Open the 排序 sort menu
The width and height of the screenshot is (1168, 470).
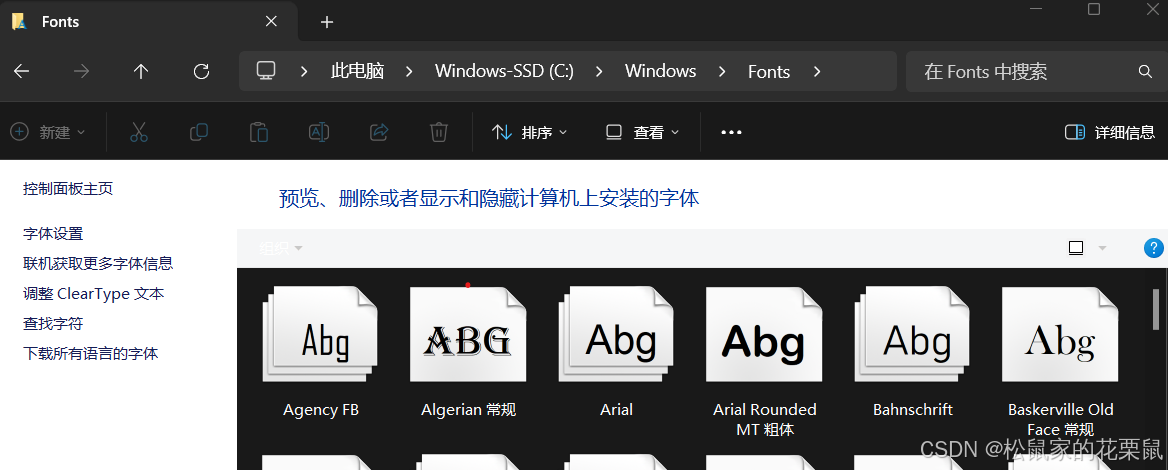coord(530,132)
